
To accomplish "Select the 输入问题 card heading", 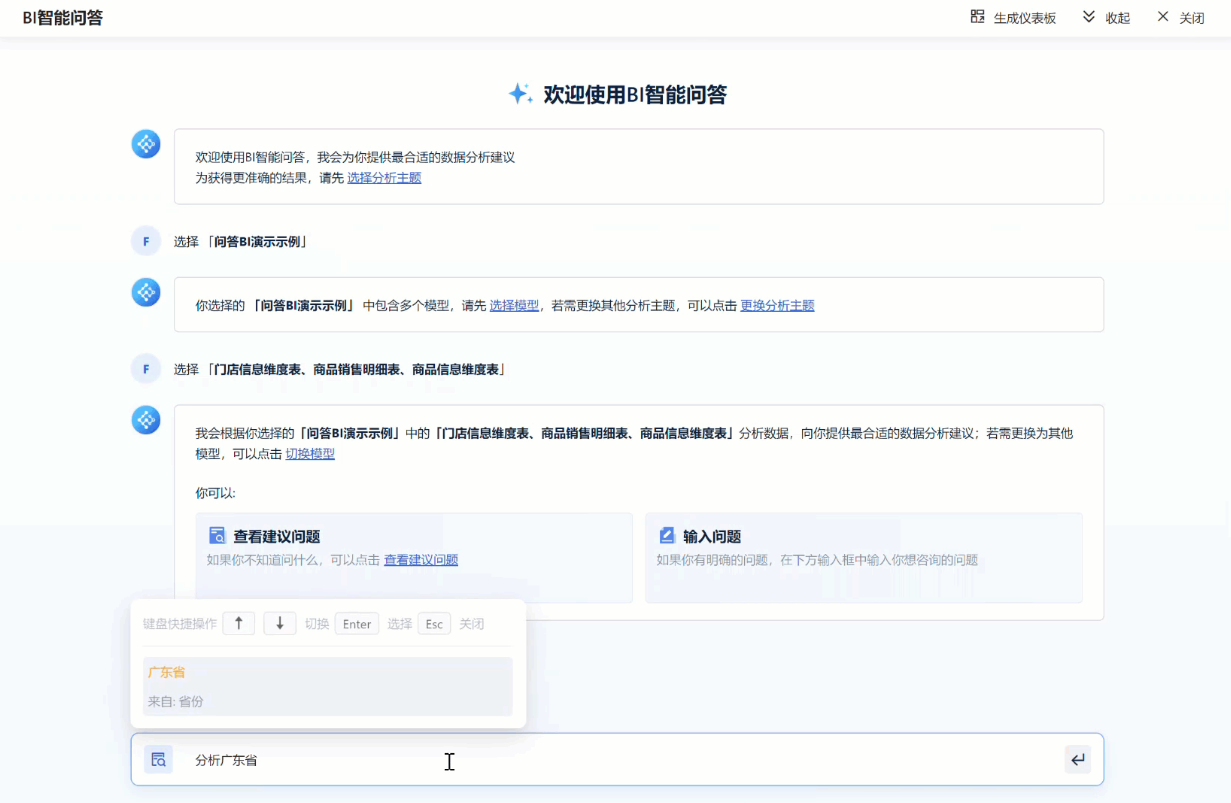I will (712, 537).
